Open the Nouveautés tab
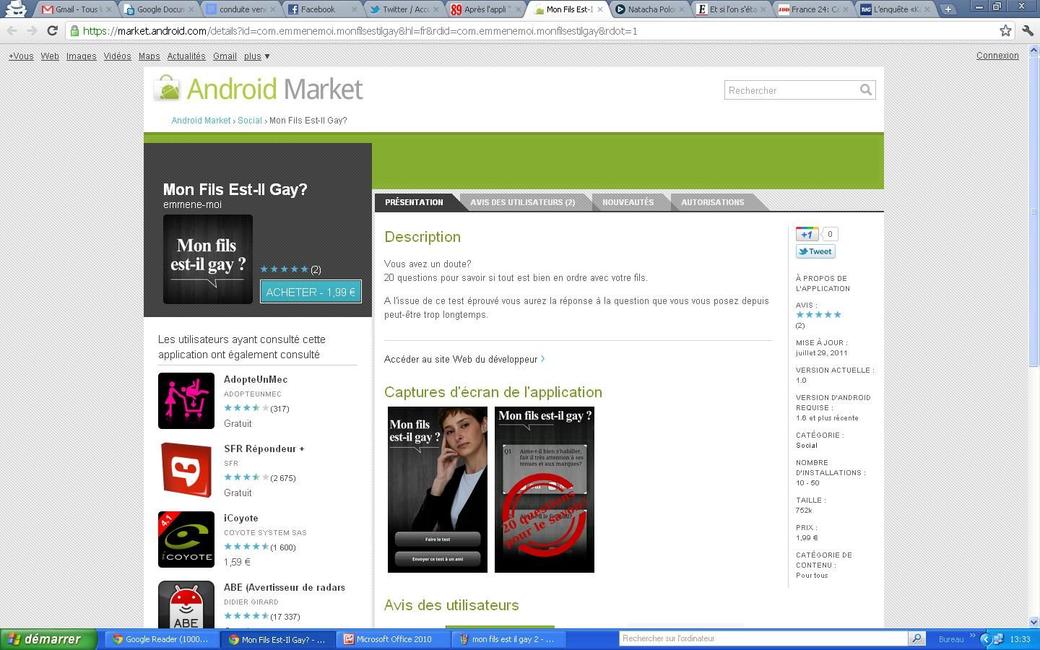 click(x=628, y=202)
